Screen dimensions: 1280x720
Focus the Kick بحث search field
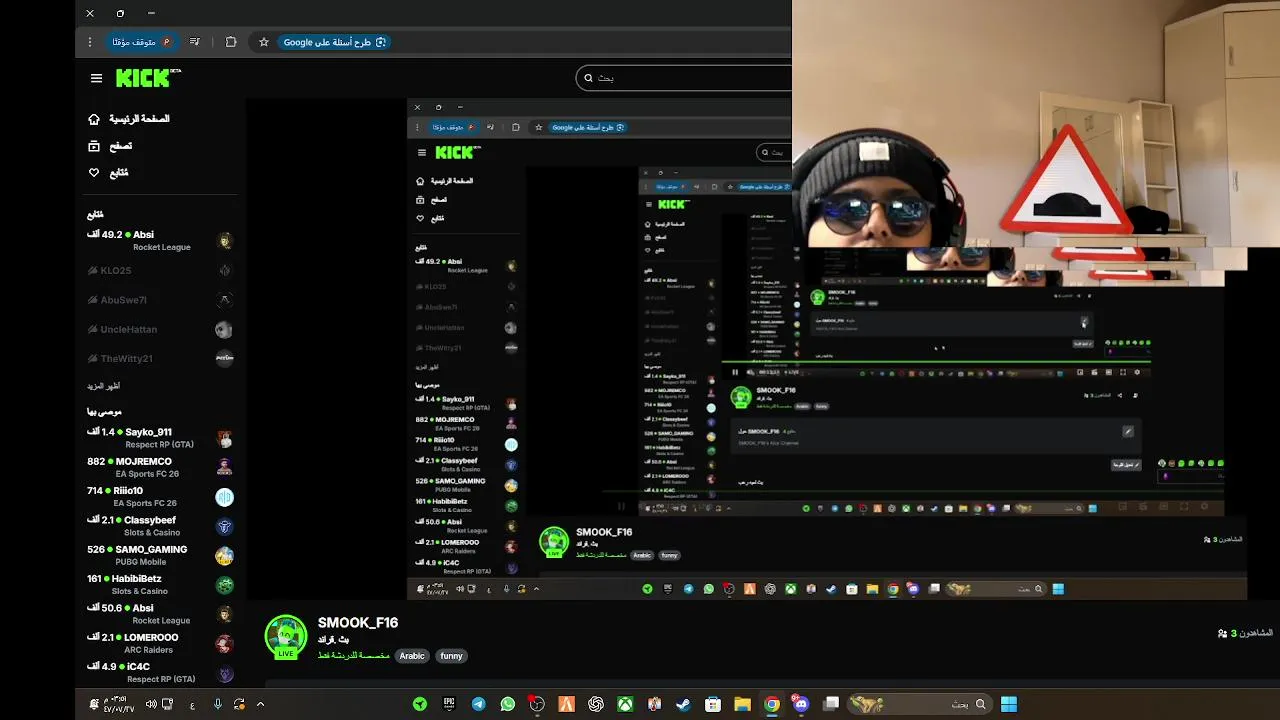[x=684, y=78]
